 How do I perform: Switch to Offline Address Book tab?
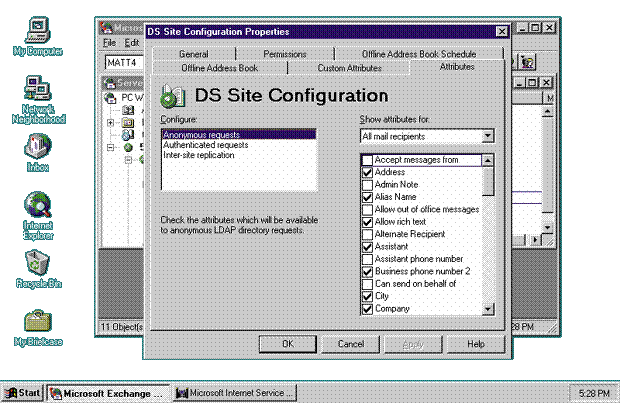pos(220,68)
